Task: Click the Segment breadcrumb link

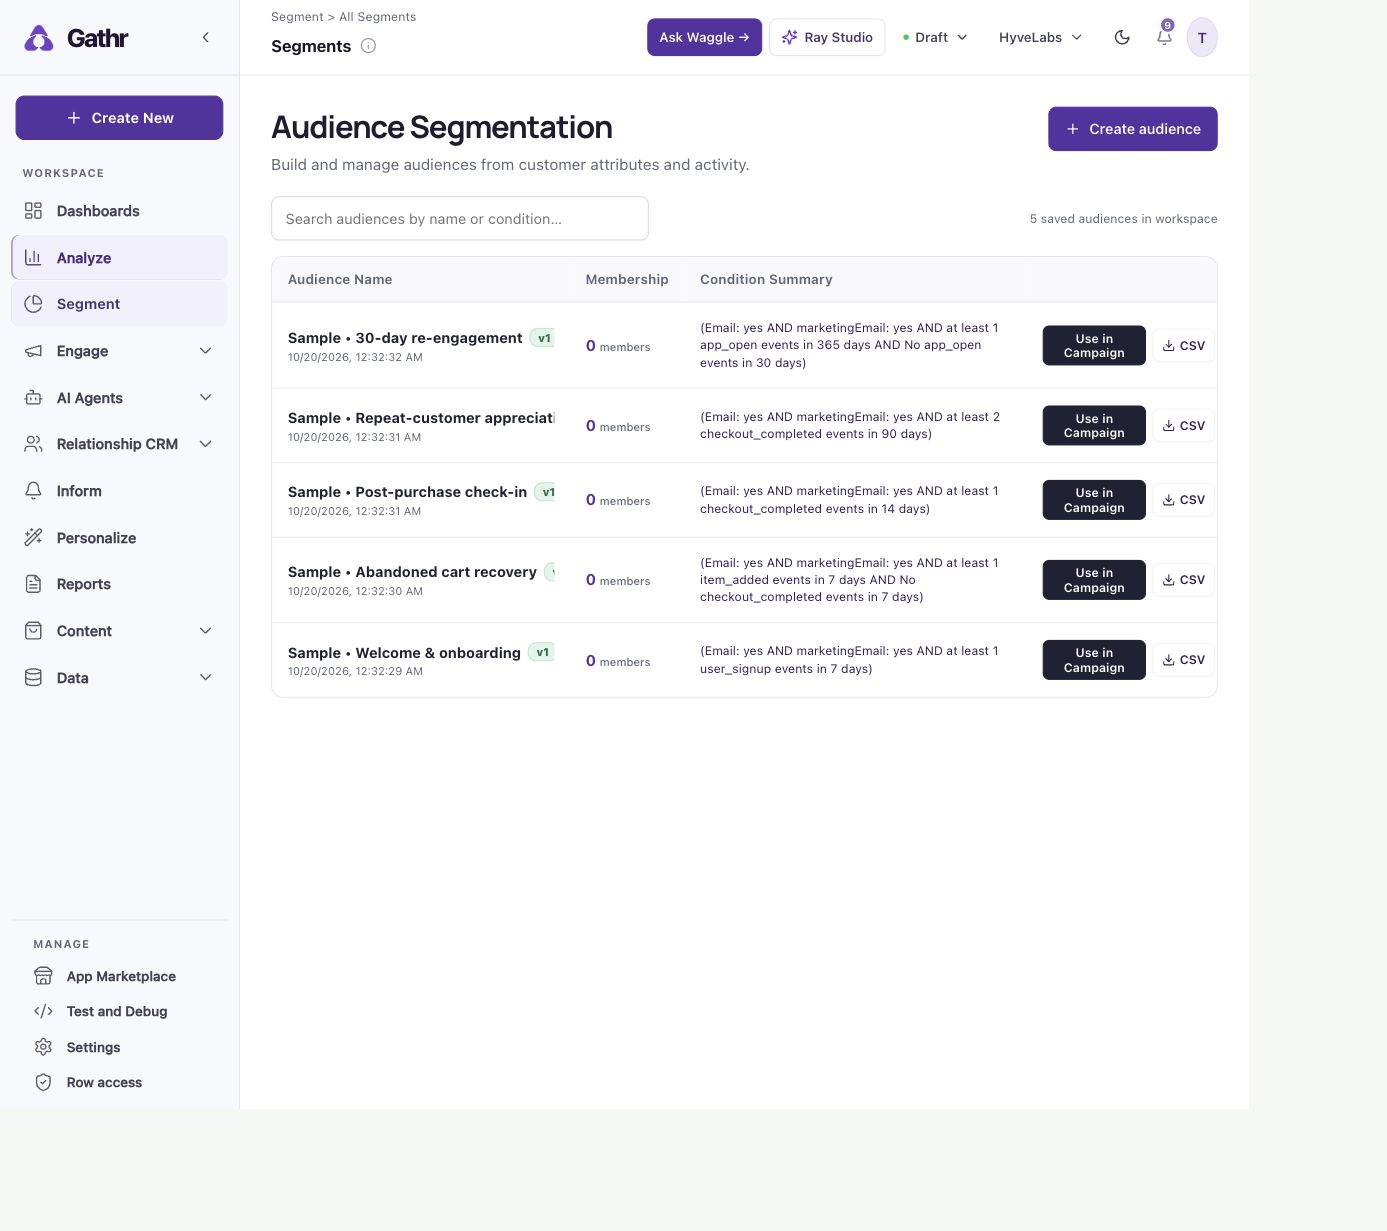Action: point(297,17)
